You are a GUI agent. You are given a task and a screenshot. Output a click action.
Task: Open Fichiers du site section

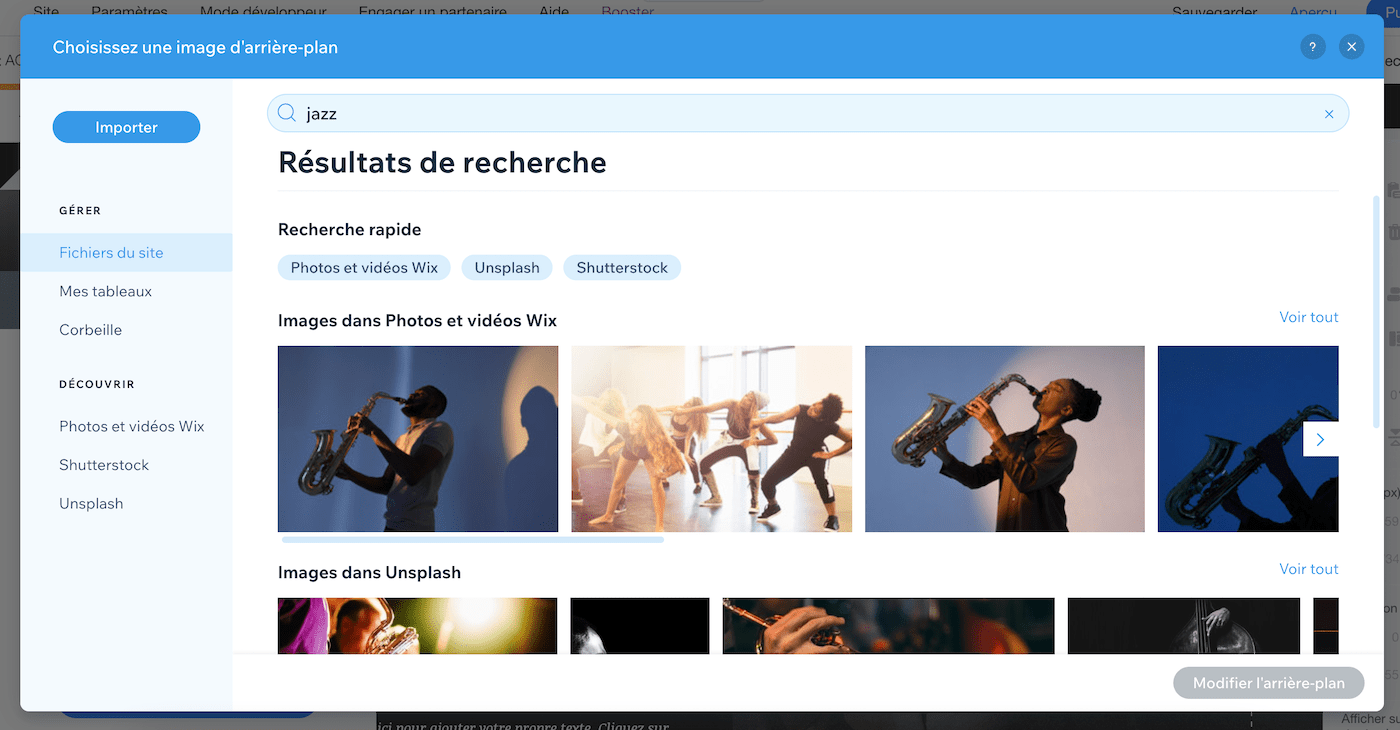pos(126,253)
